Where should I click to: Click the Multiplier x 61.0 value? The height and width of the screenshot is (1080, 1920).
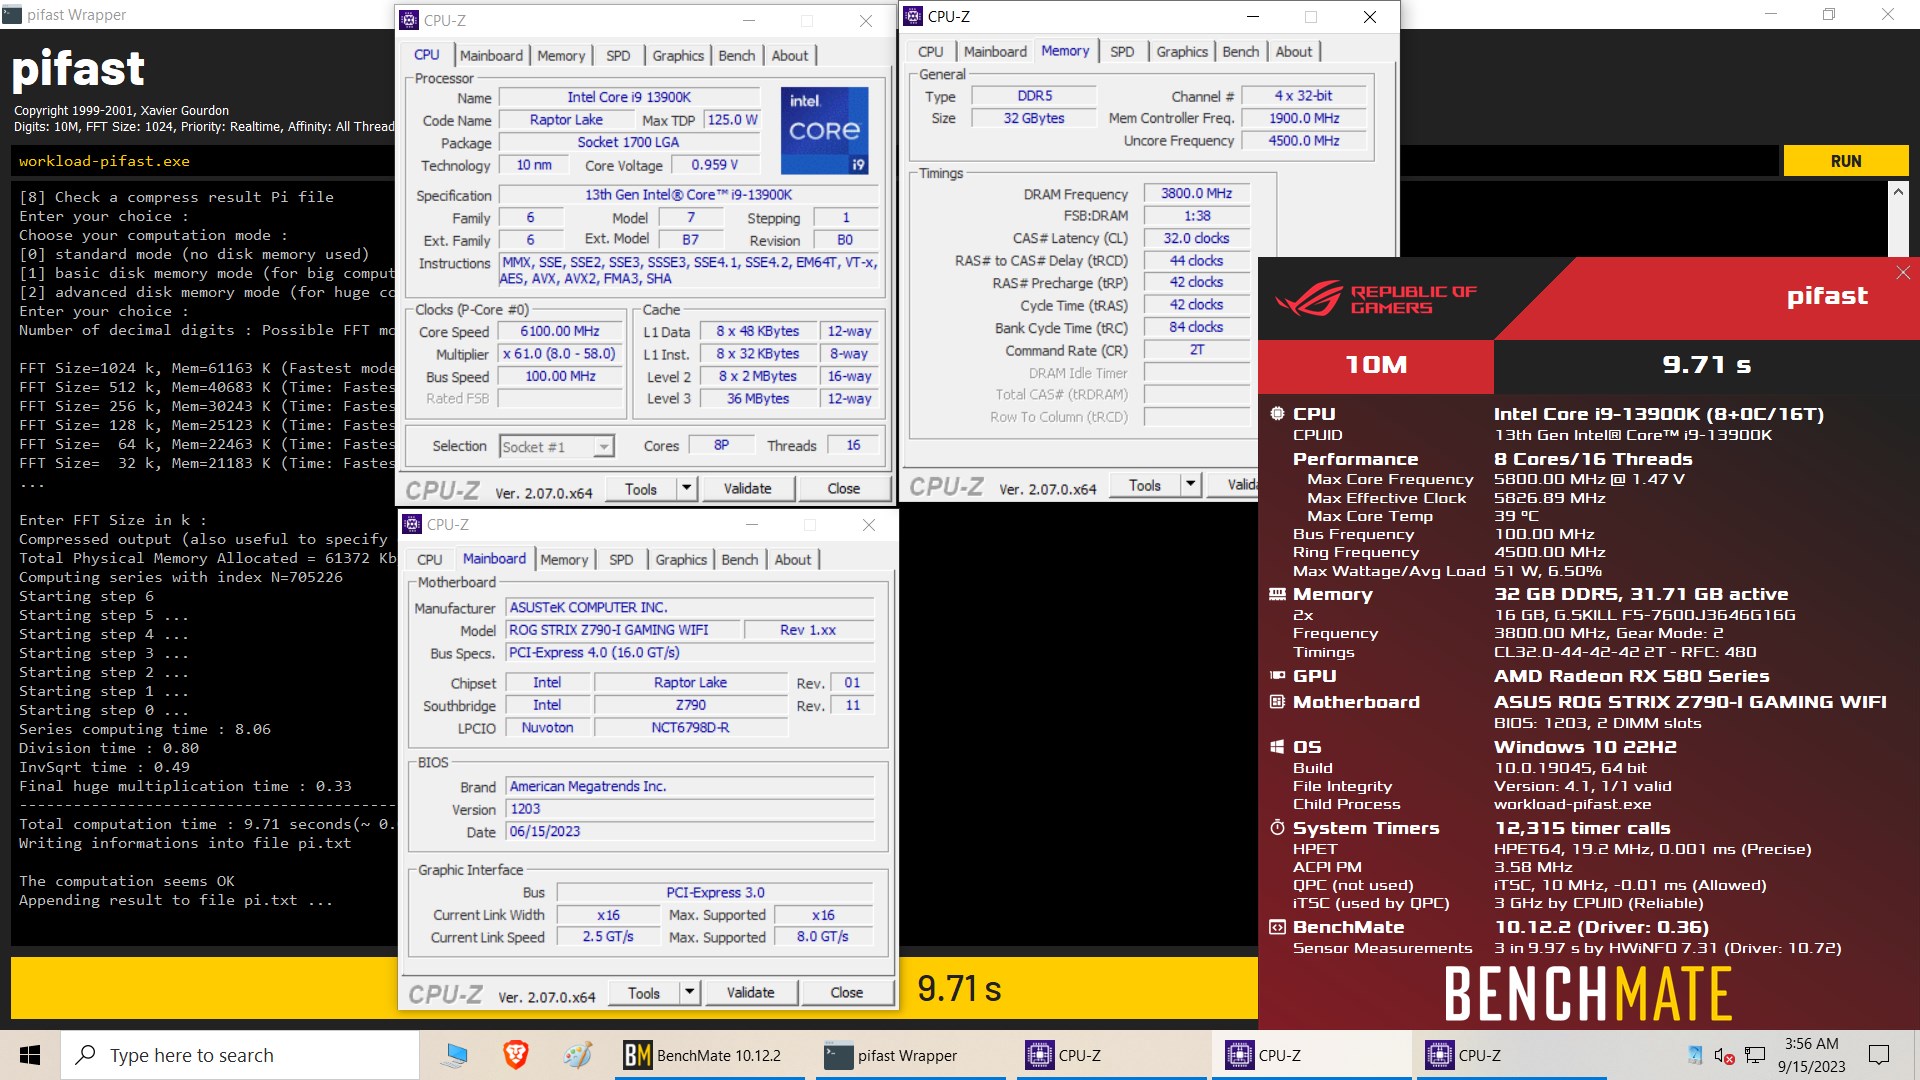pos(560,354)
